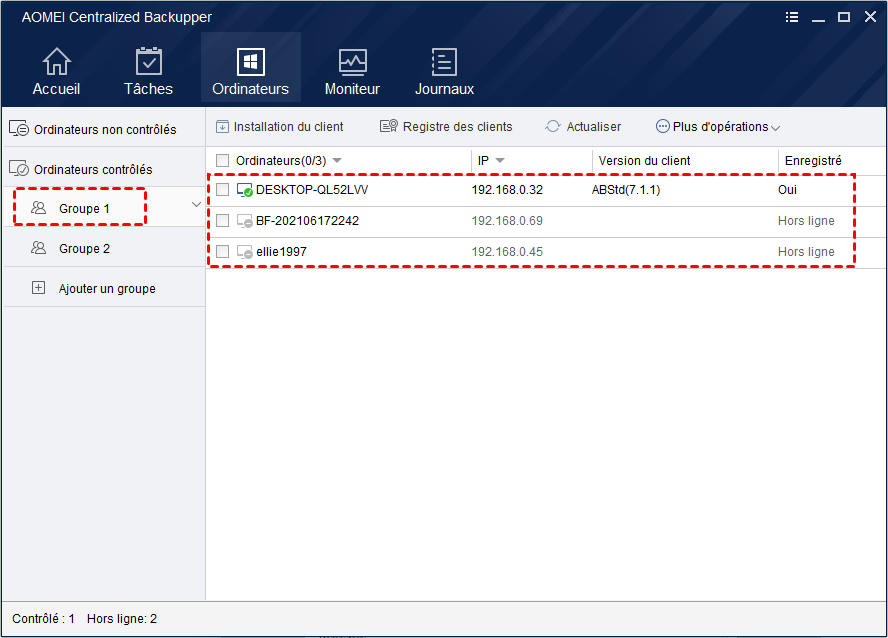The image size is (888, 638).
Task: Click the Actualiser button
Action: (x=583, y=126)
